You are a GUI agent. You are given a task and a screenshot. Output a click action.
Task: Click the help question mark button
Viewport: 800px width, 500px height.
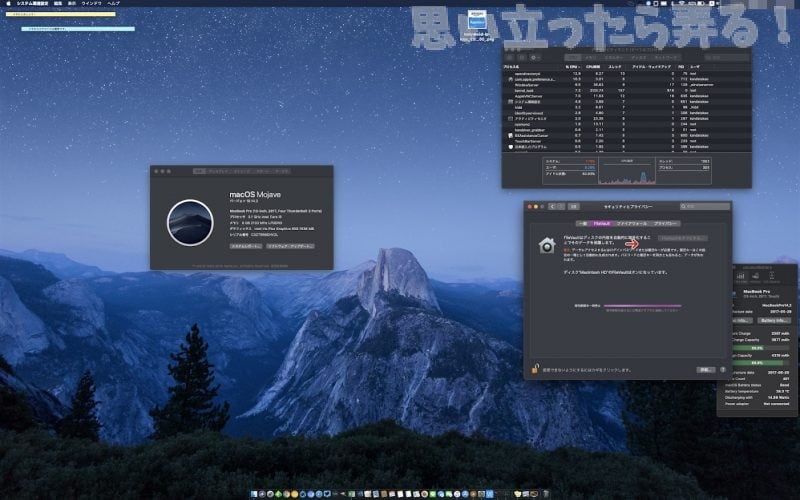(722, 369)
